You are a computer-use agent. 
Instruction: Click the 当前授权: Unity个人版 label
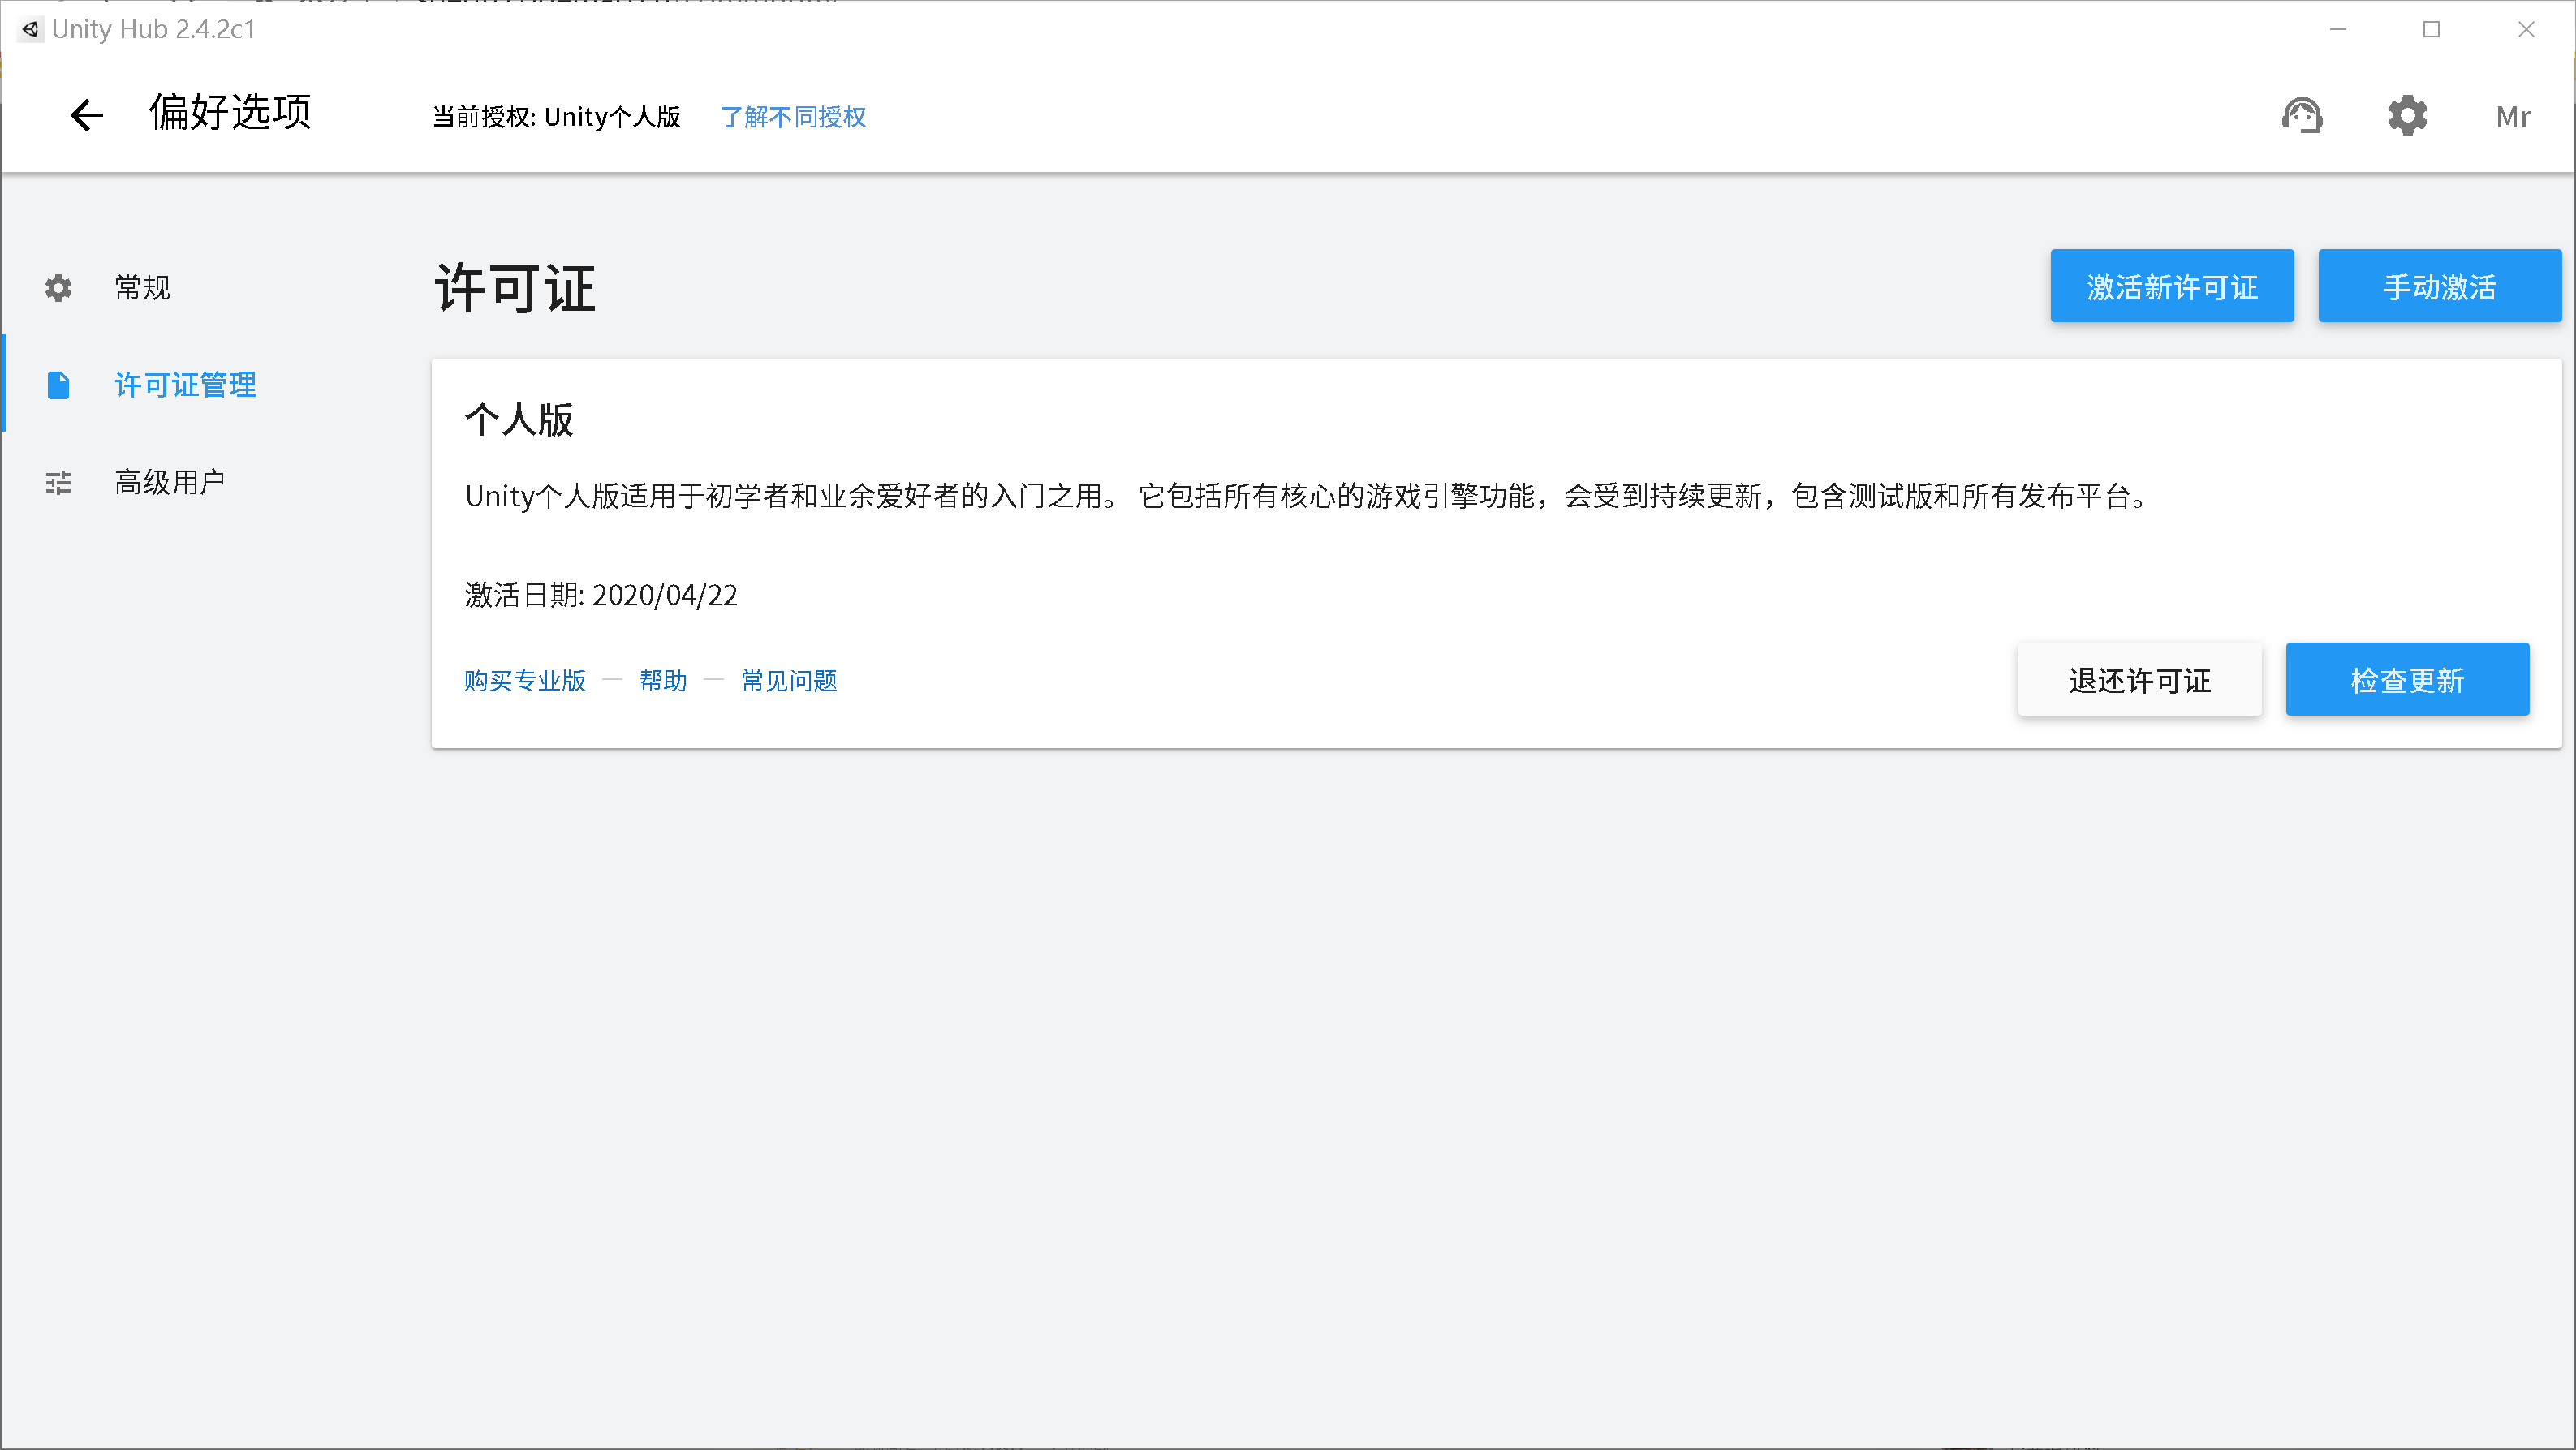point(556,117)
